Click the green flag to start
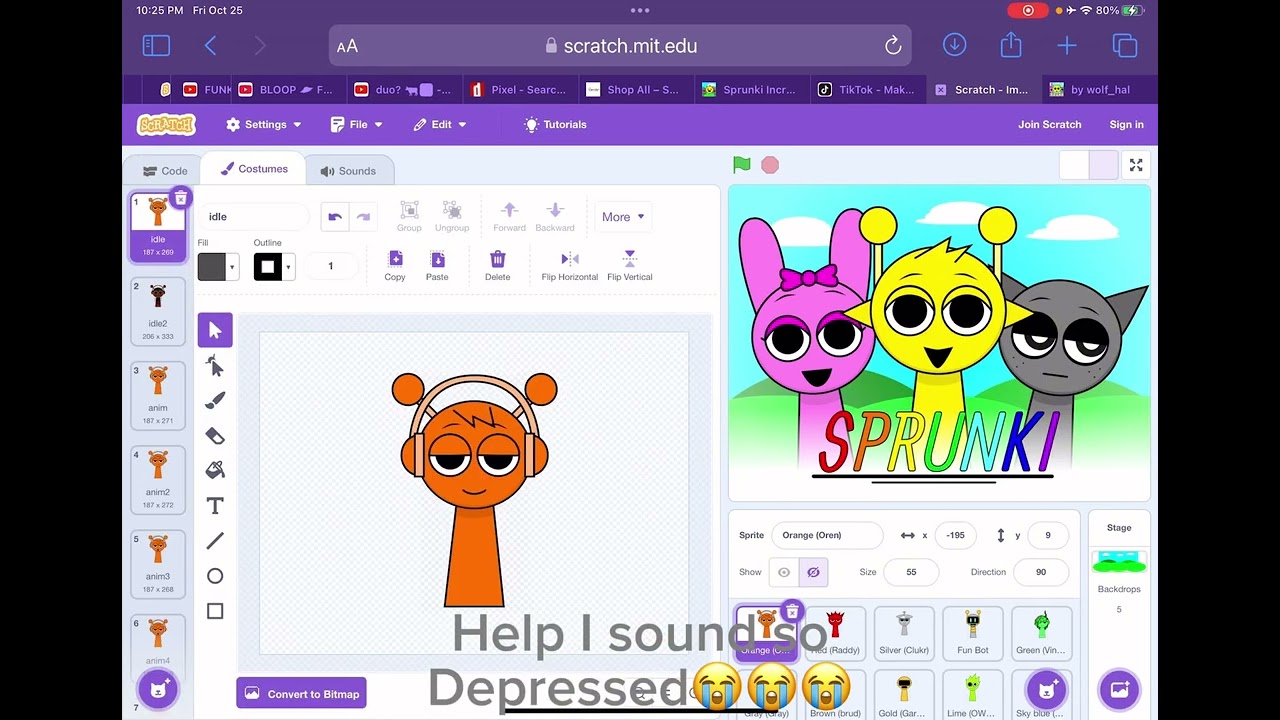Screen dimensions: 1280x720 coord(741,165)
